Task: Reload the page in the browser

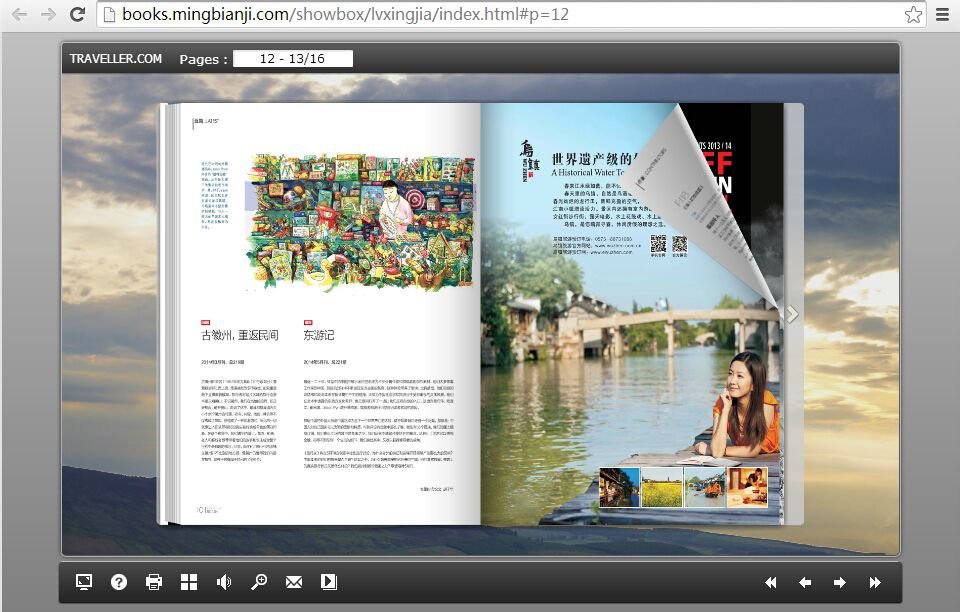Action: [77, 14]
